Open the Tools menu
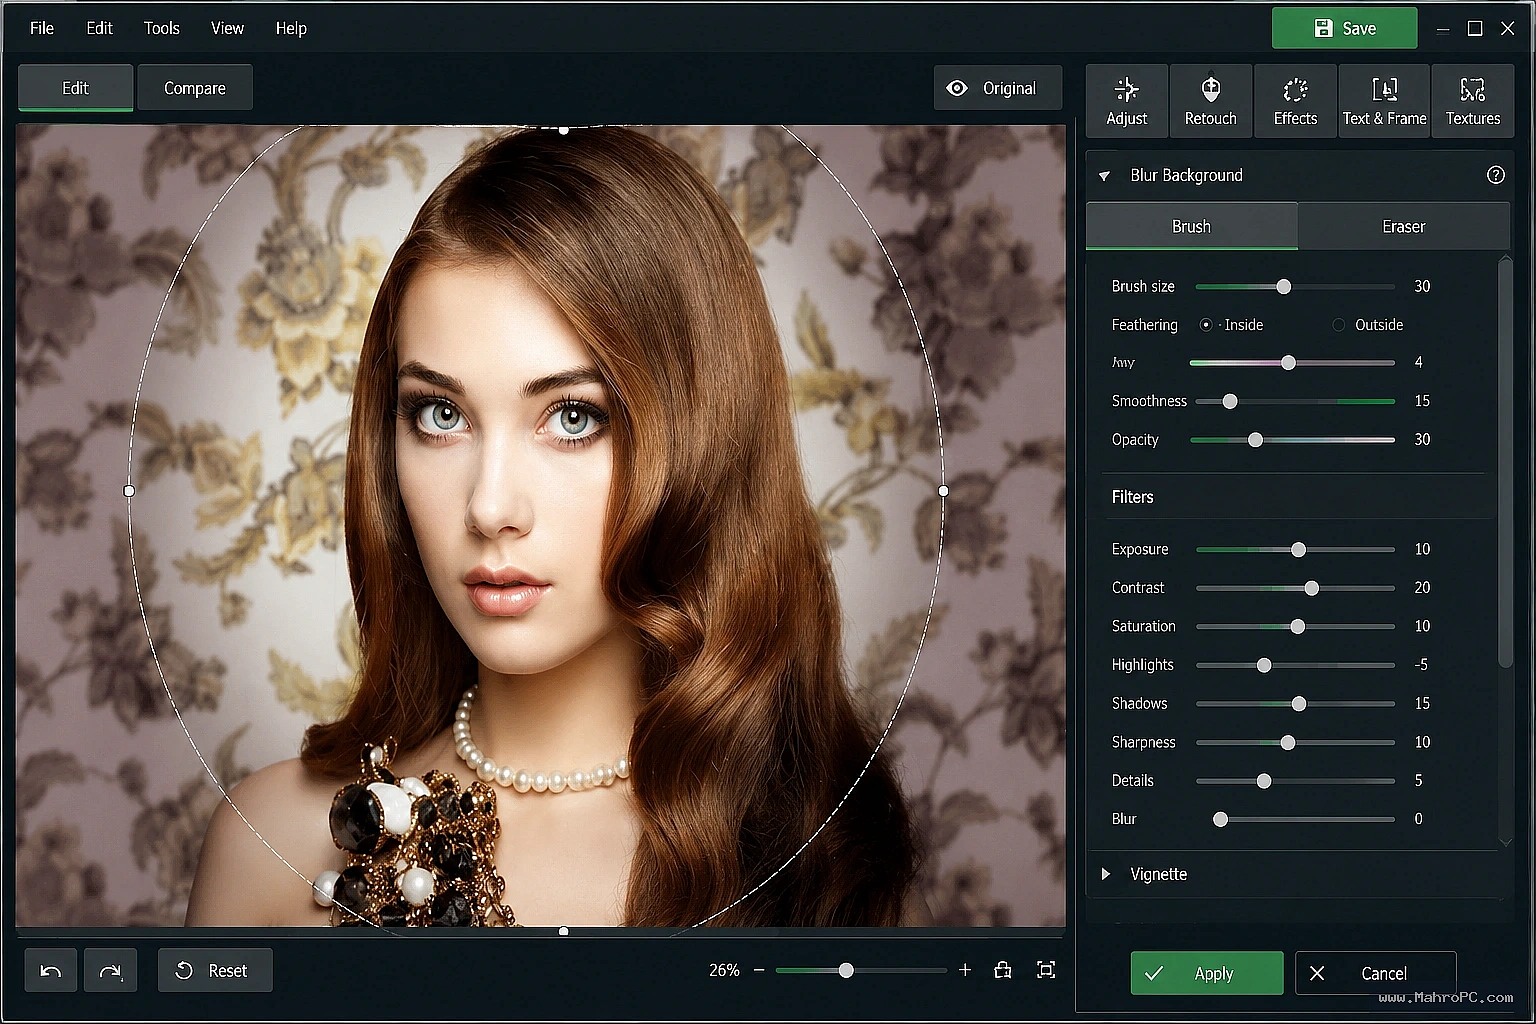Viewport: 1536px width, 1024px height. 161,28
